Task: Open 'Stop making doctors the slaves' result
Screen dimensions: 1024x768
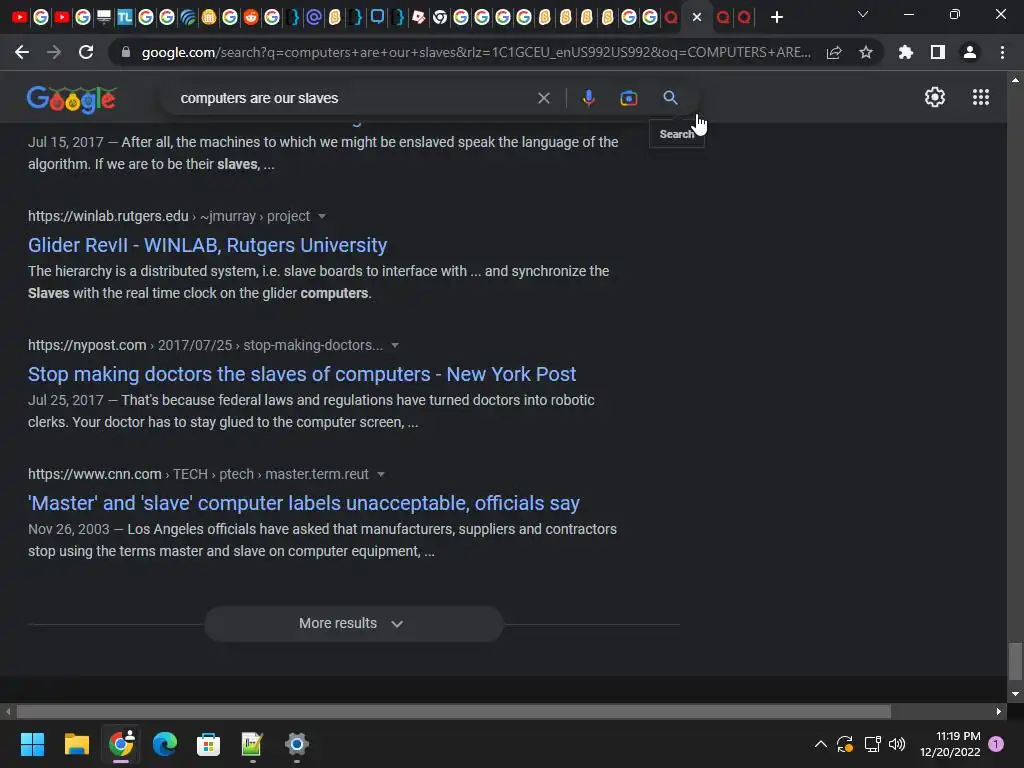Action: click(302, 374)
